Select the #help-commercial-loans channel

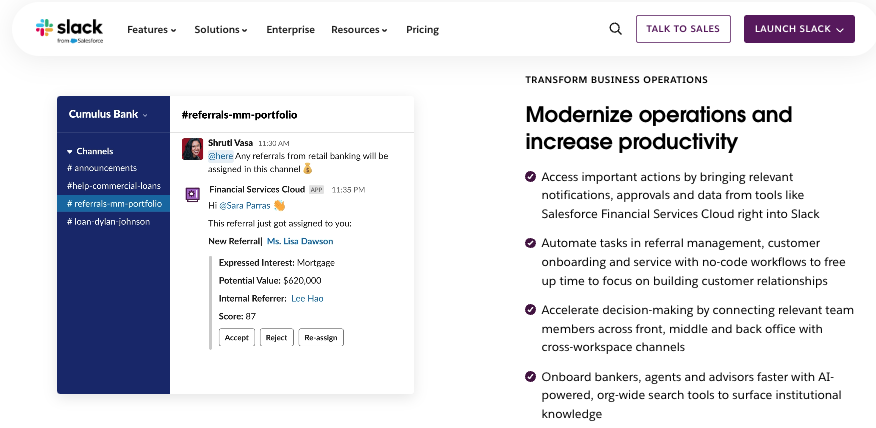(x=113, y=186)
